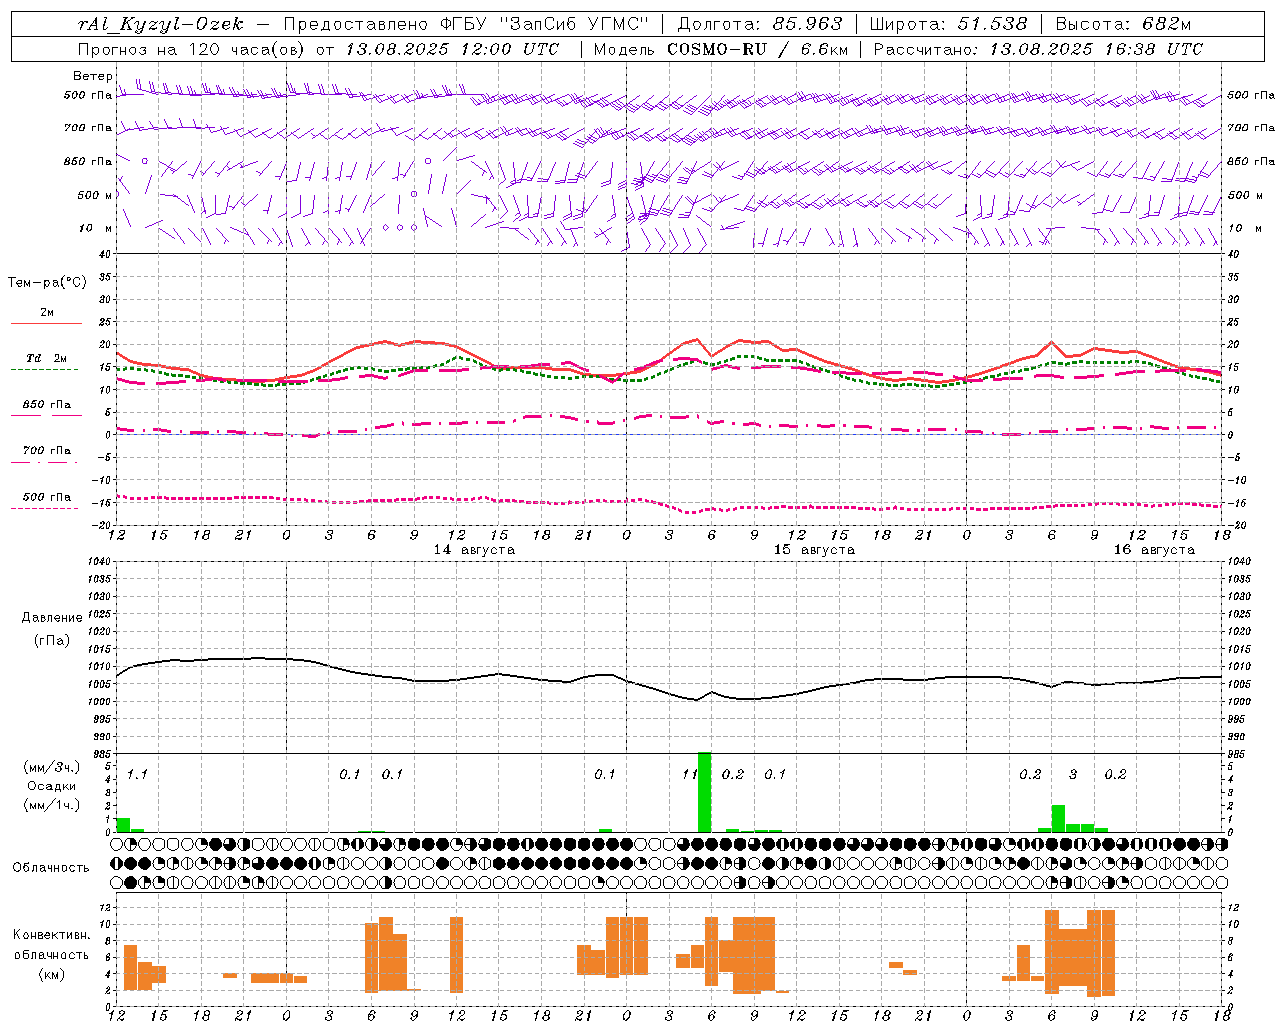Click the model label COSMO-RU / 6.6км
This screenshot has height=1024, width=1280.
[758, 49]
